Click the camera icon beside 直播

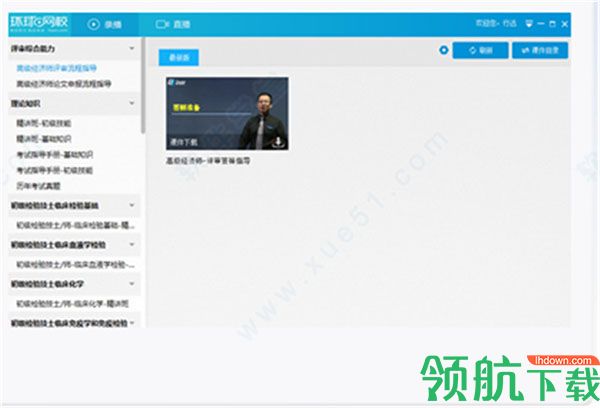tap(162, 24)
